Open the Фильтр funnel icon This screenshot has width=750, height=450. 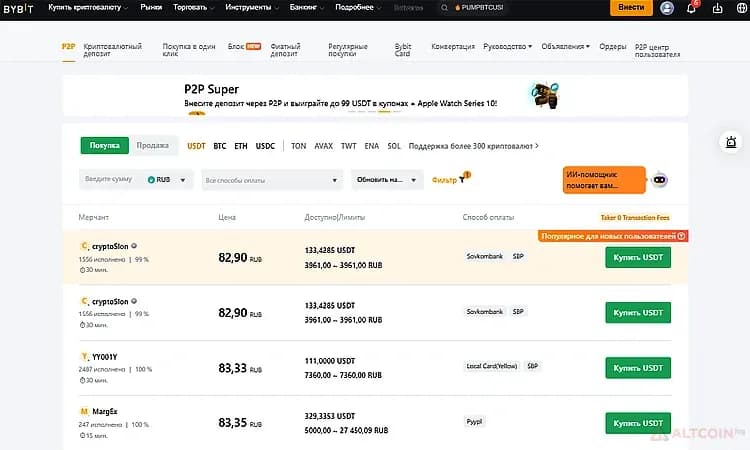[462, 180]
